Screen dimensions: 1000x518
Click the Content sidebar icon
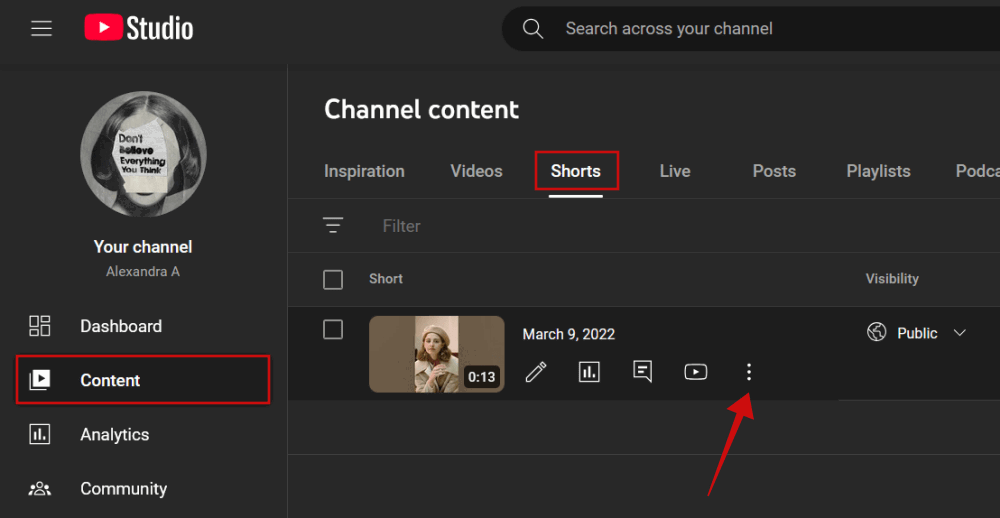pos(40,380)
